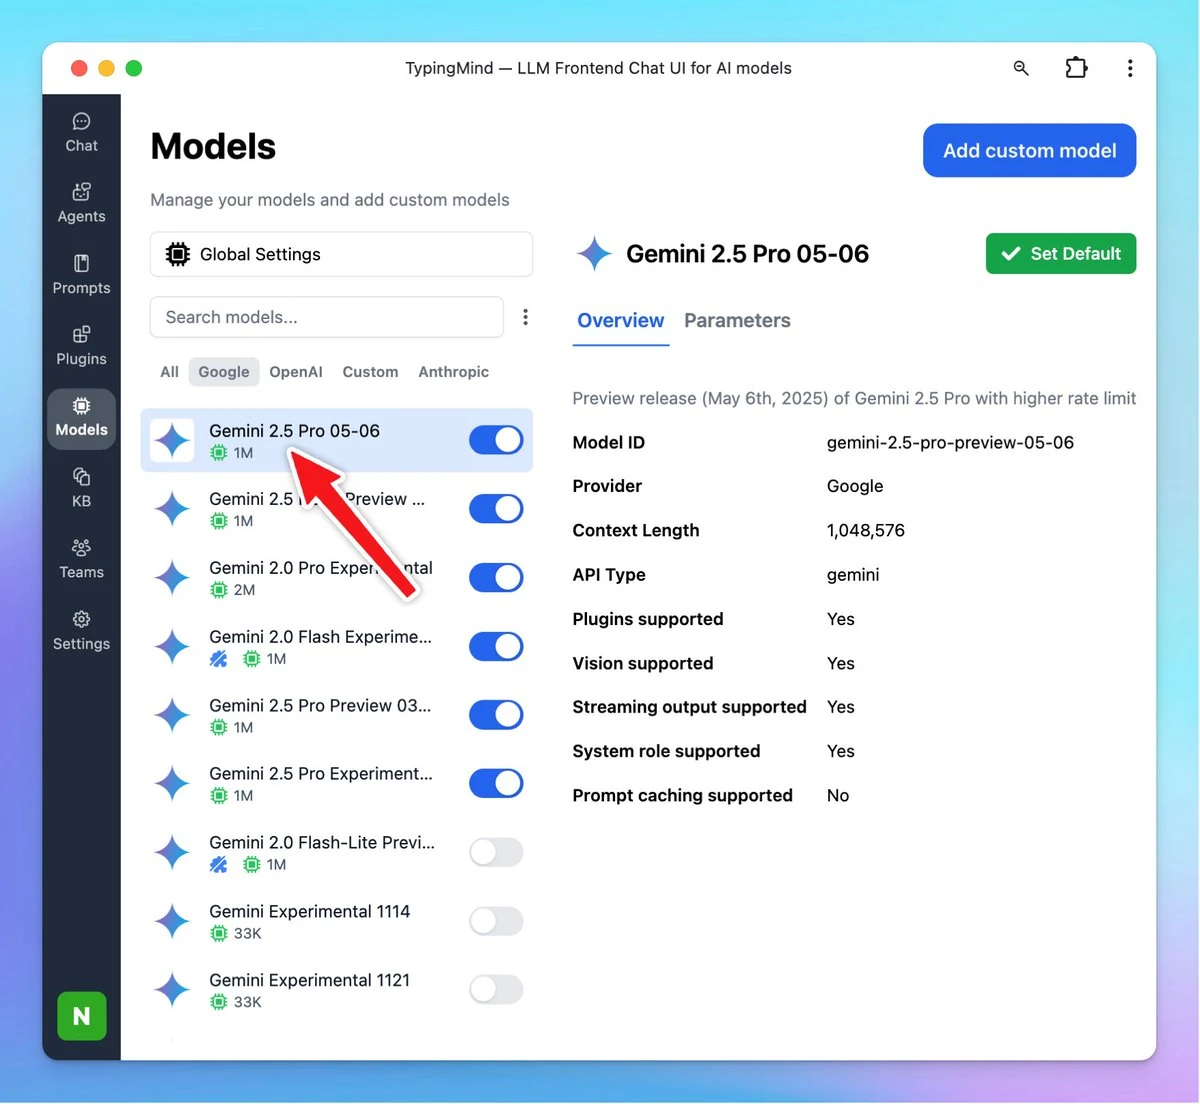The image size is (1200, 1104).
Task: Open Settings from the sidebar
Action: coord(81,630)
